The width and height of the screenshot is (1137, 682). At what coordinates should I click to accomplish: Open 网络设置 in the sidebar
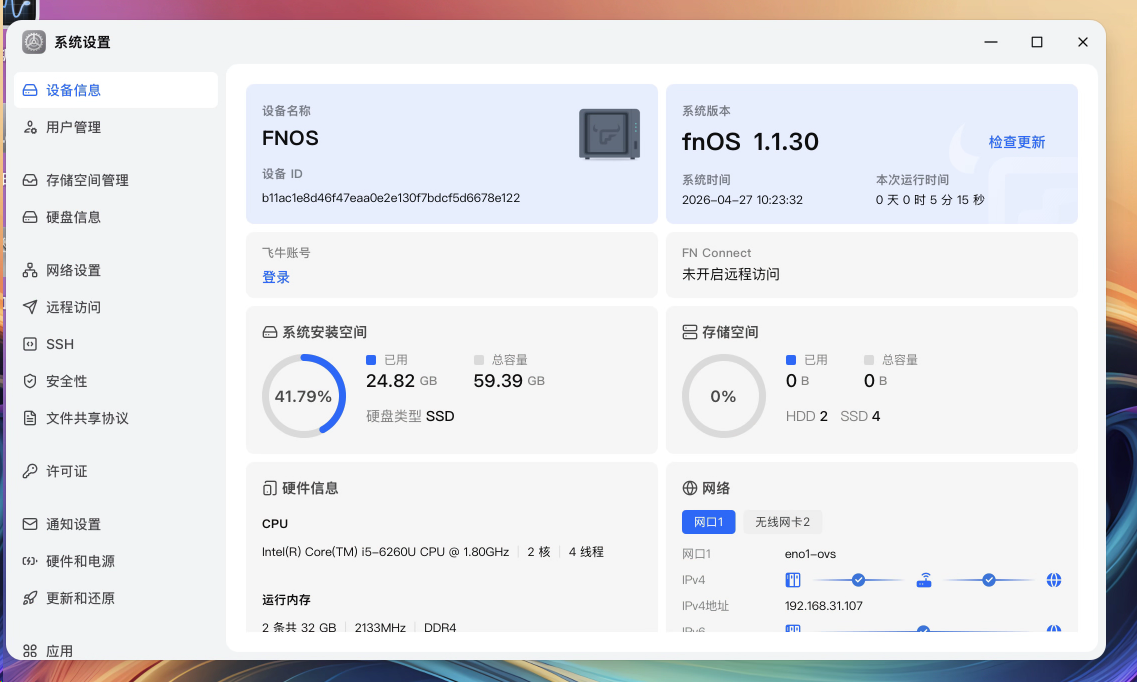115,270
